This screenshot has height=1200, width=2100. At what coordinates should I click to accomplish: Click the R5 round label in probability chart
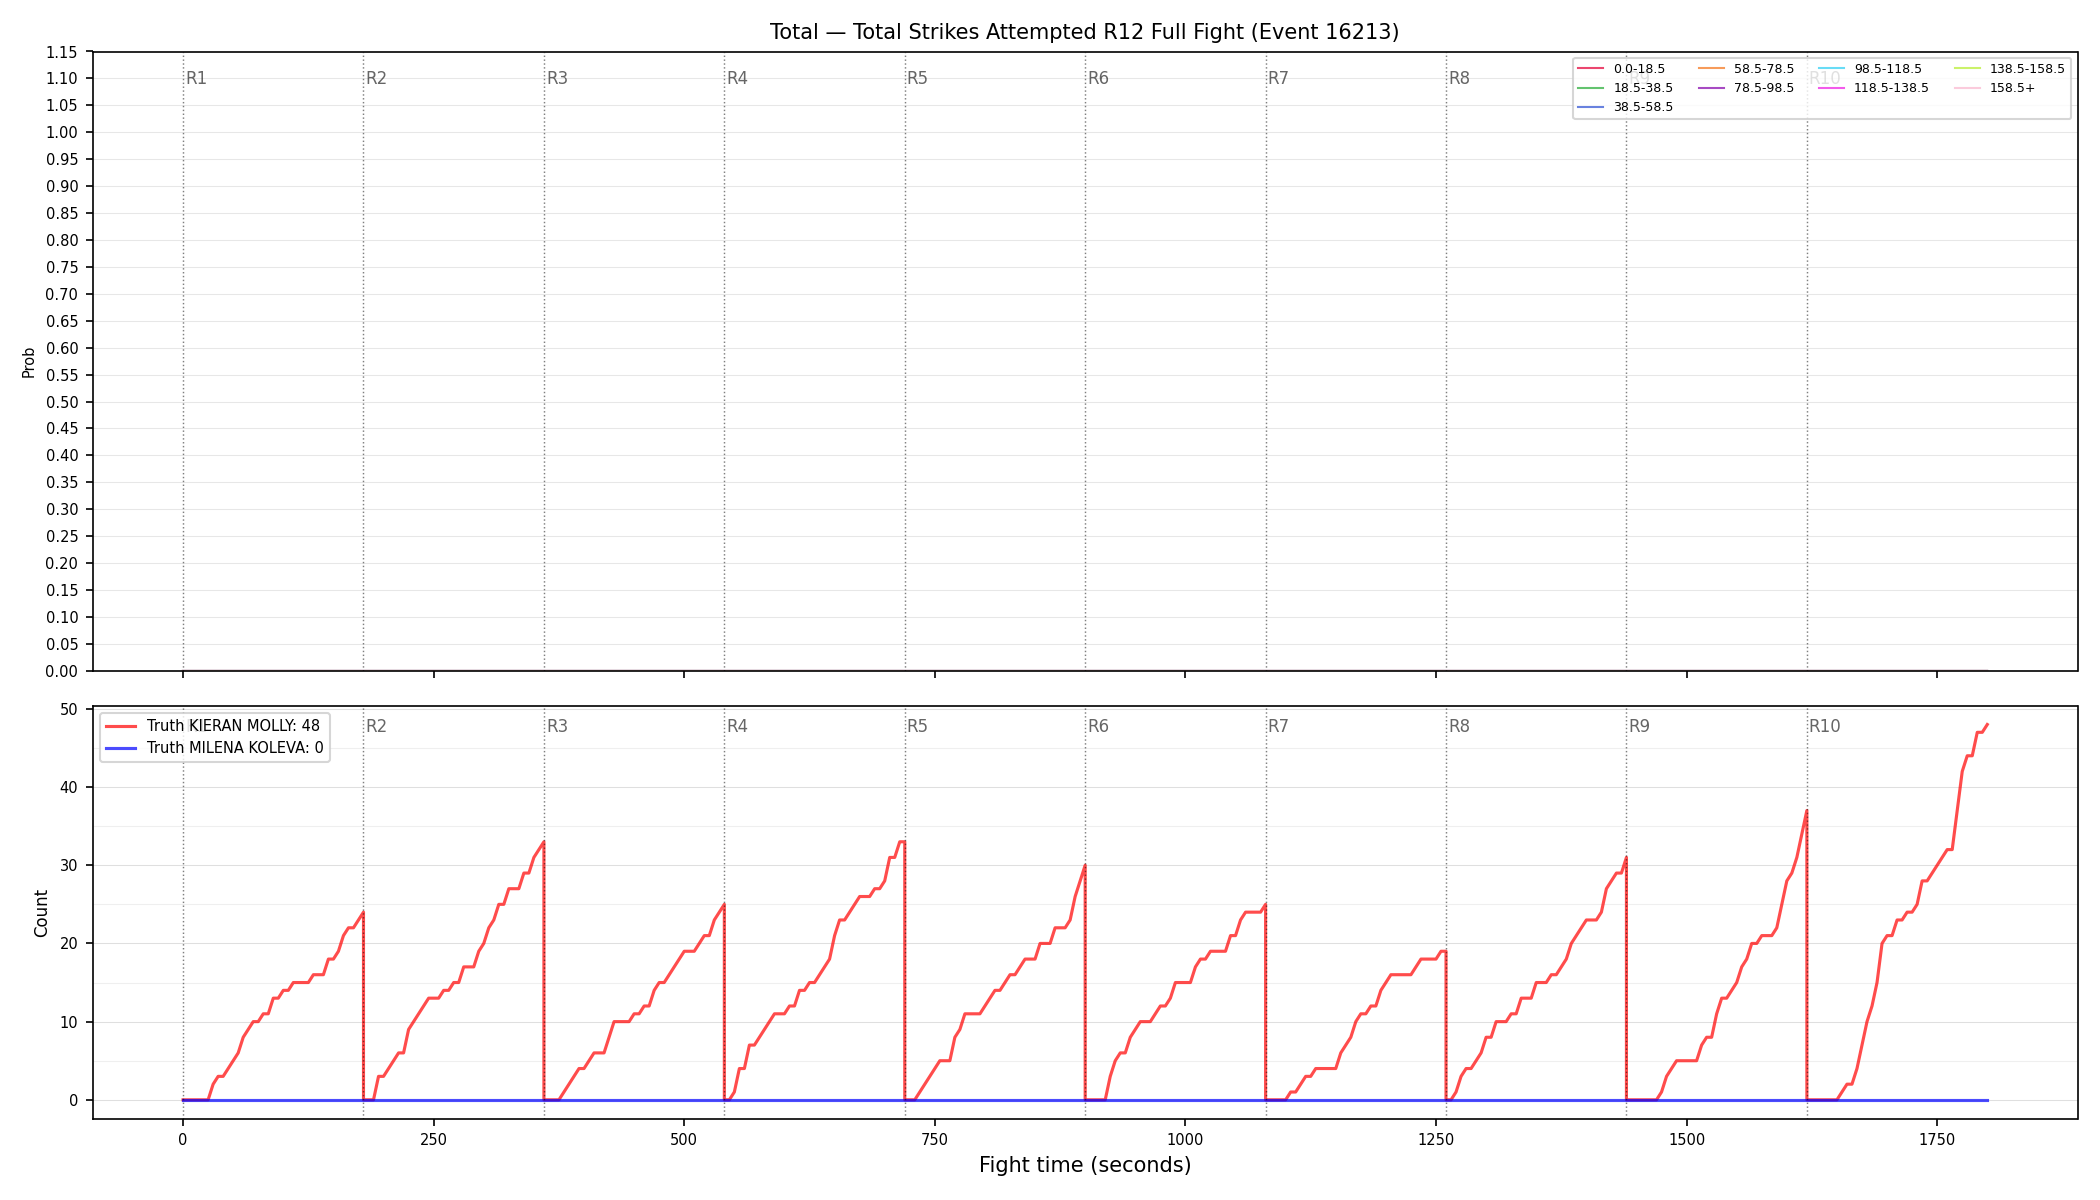tap(917, 78)
